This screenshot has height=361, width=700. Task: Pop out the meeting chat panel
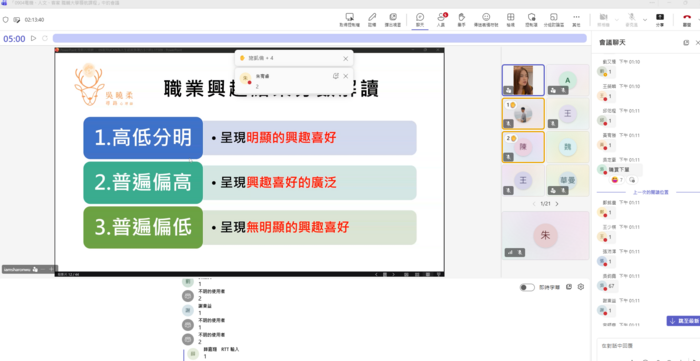686,43
